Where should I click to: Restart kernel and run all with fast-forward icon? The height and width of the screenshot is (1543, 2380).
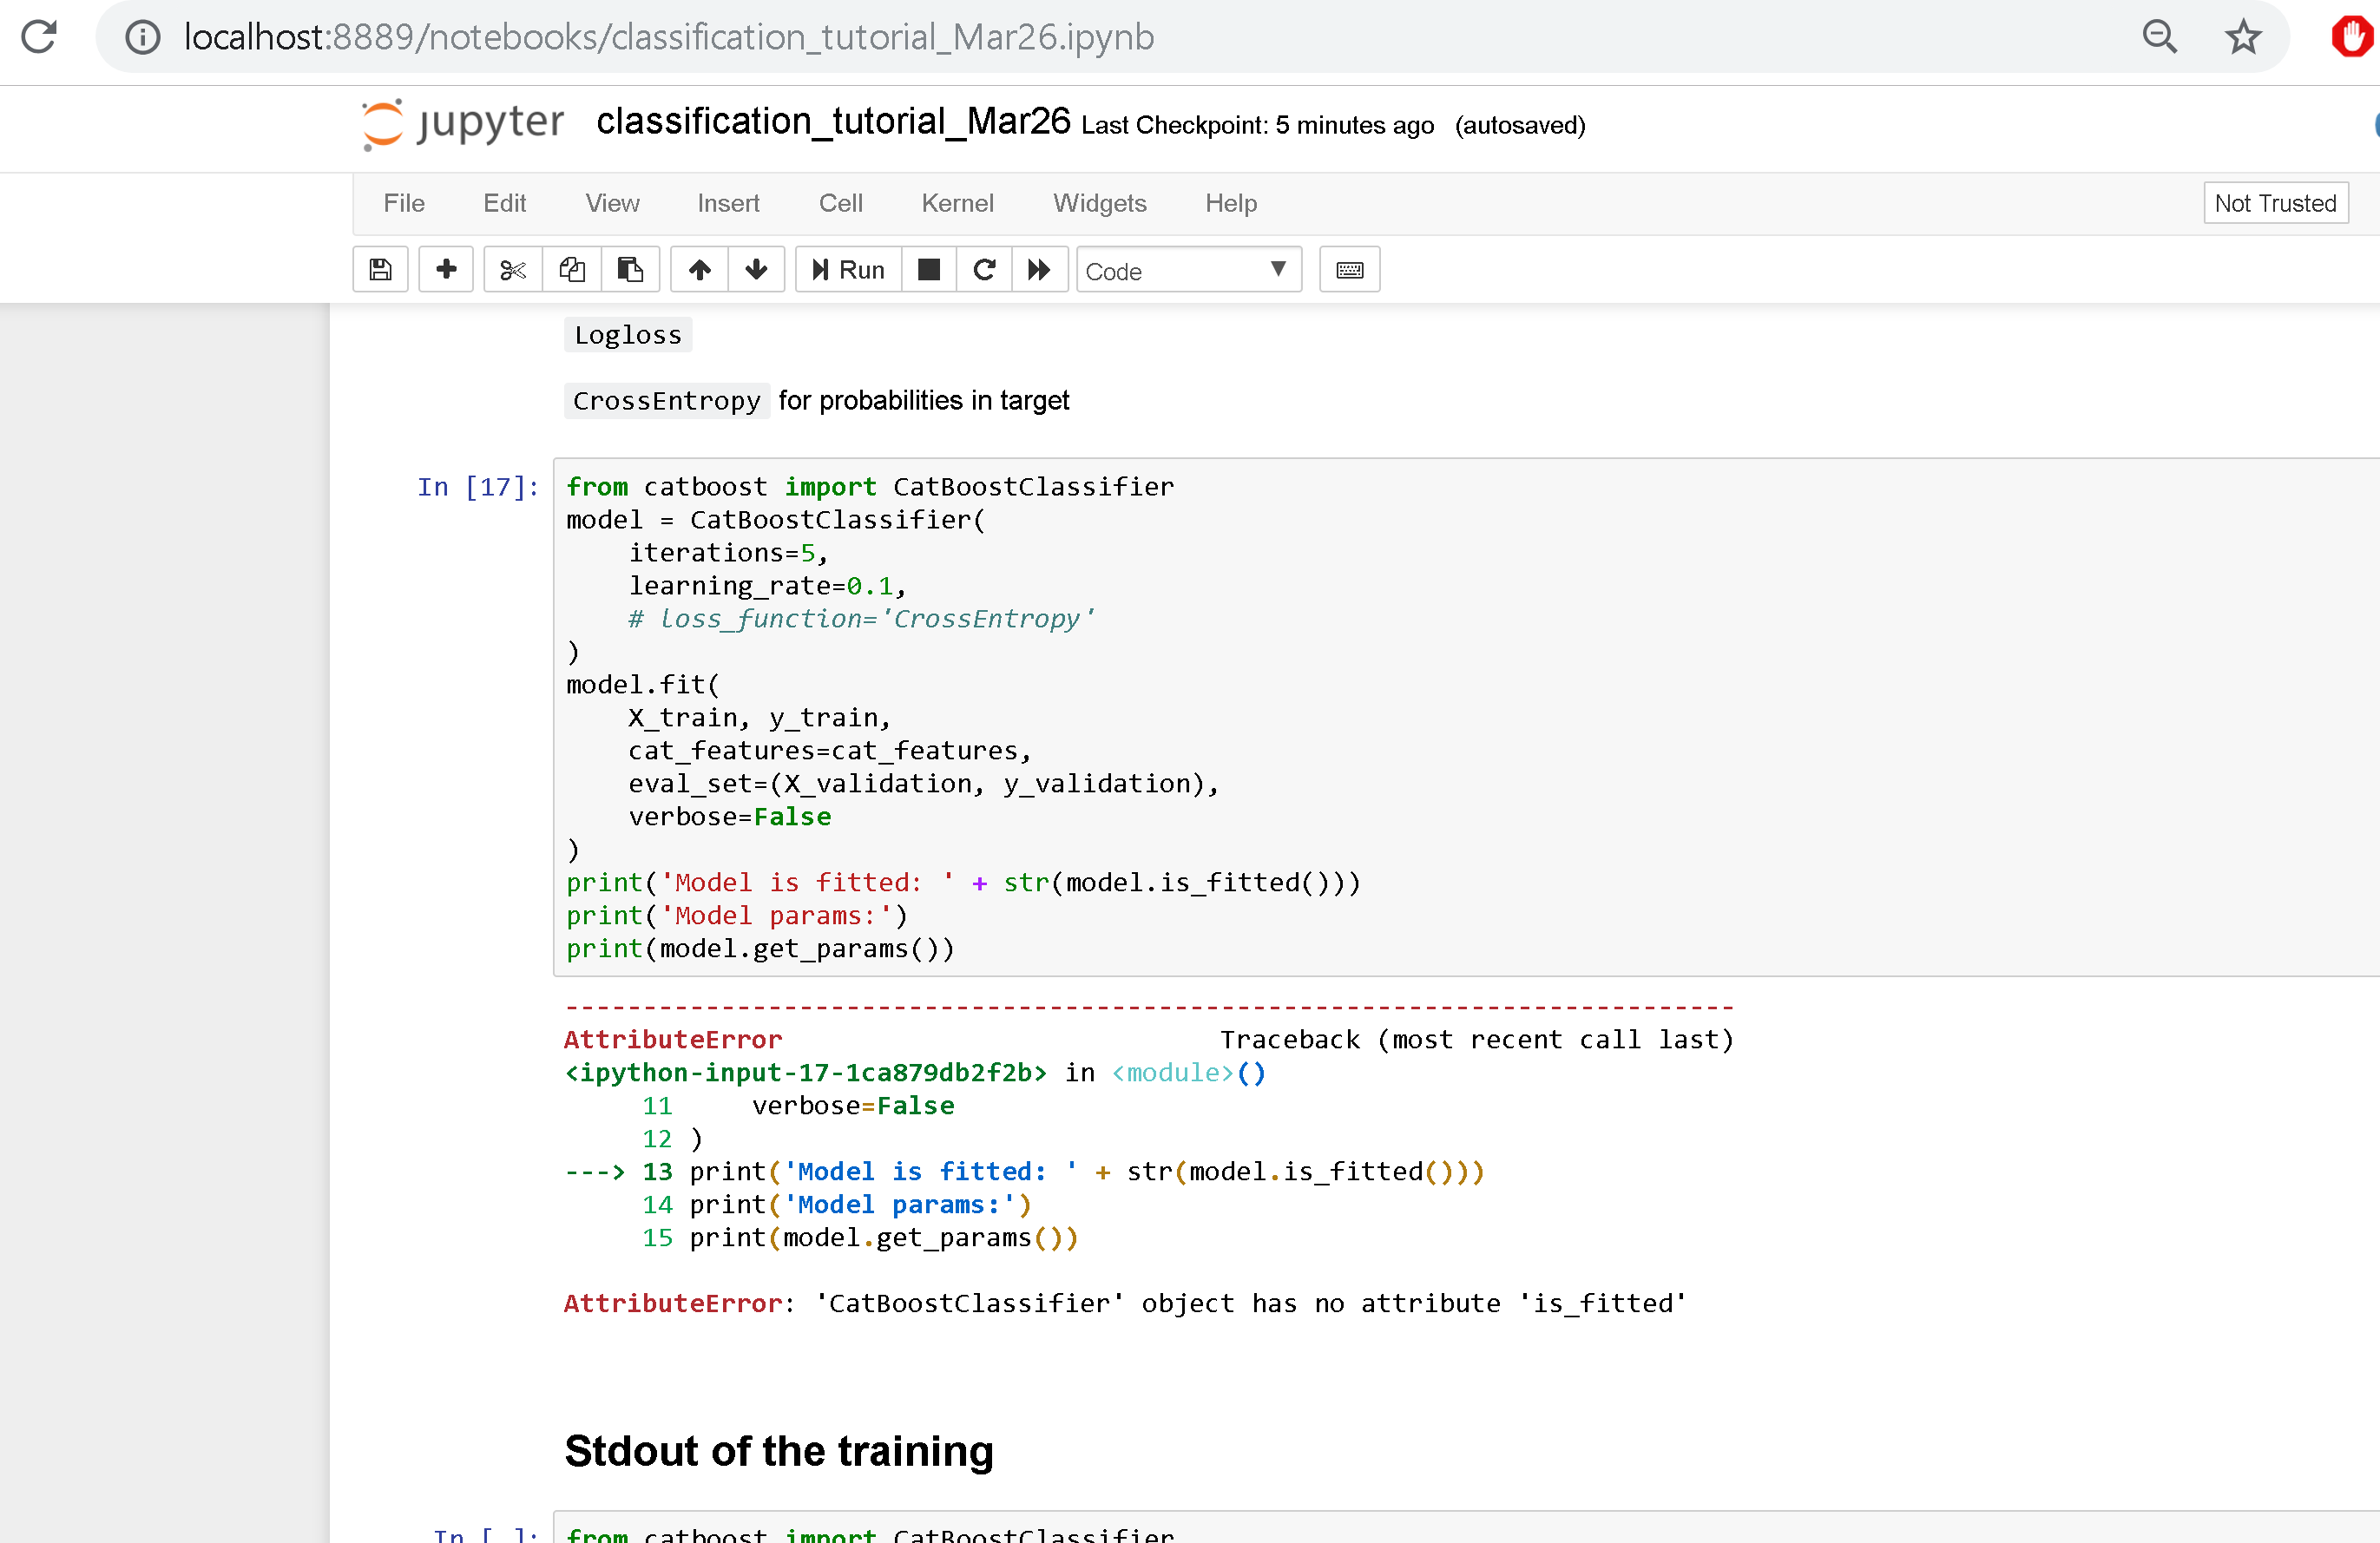click(1040, 269)
